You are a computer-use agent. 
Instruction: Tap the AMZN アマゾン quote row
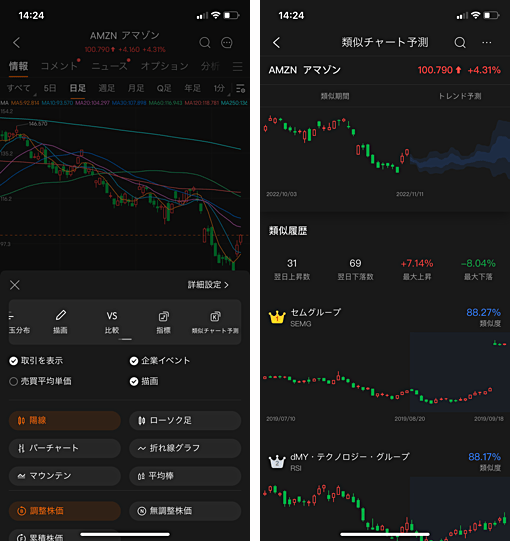point(385,70)
